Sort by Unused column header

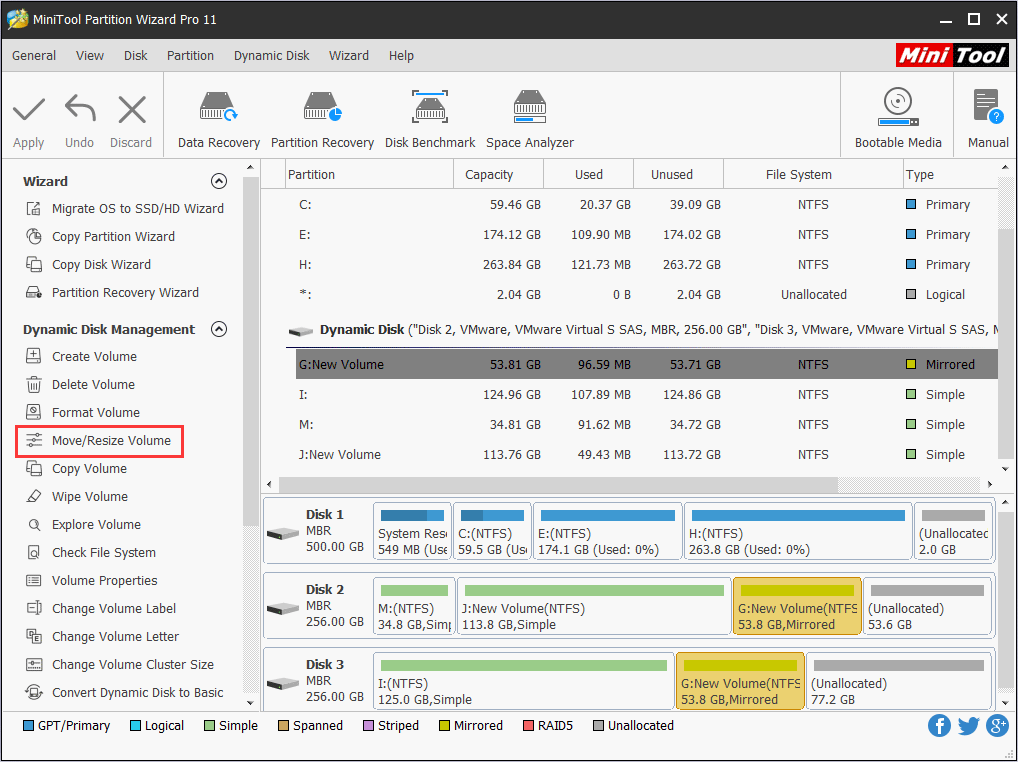pyautogui.click(x=678, y=175)
